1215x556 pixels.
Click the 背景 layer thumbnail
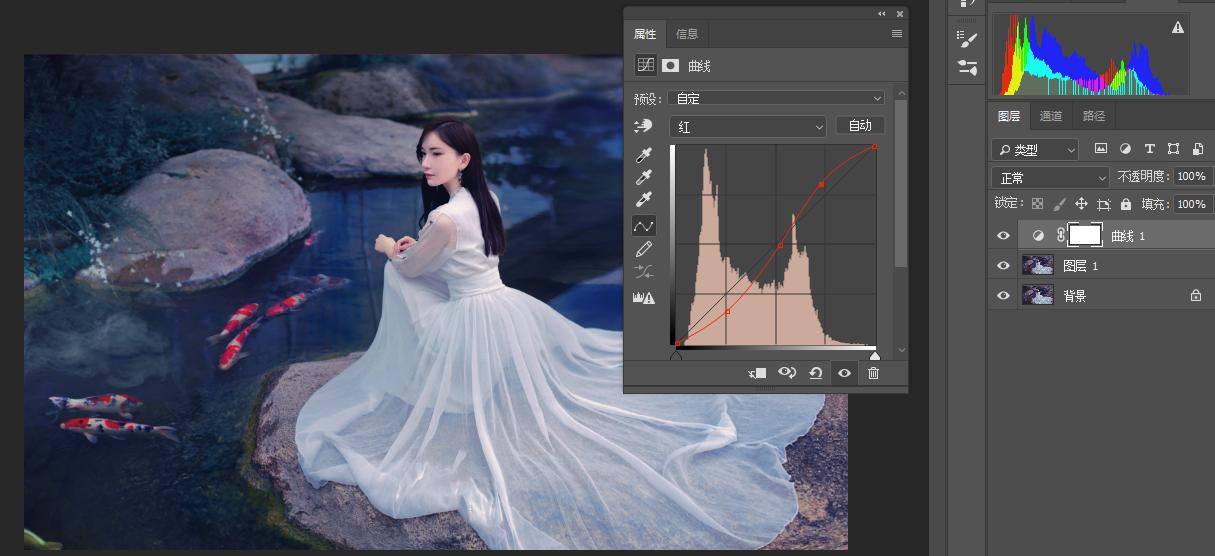pyautogui.click(x=1037, y=296)
